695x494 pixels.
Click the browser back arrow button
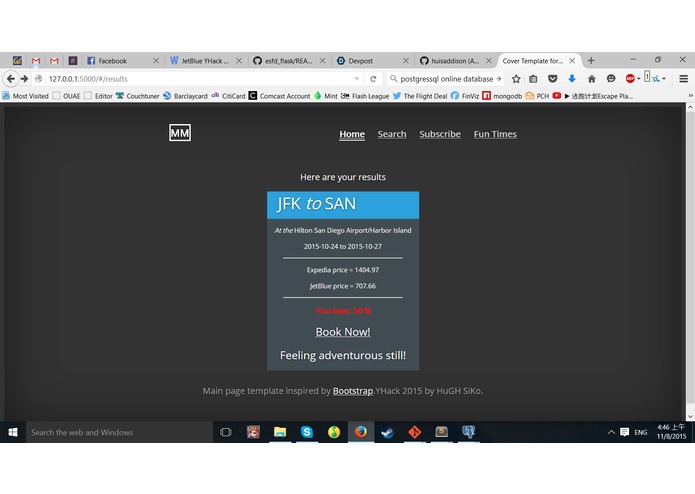click(x=11, y=79)
